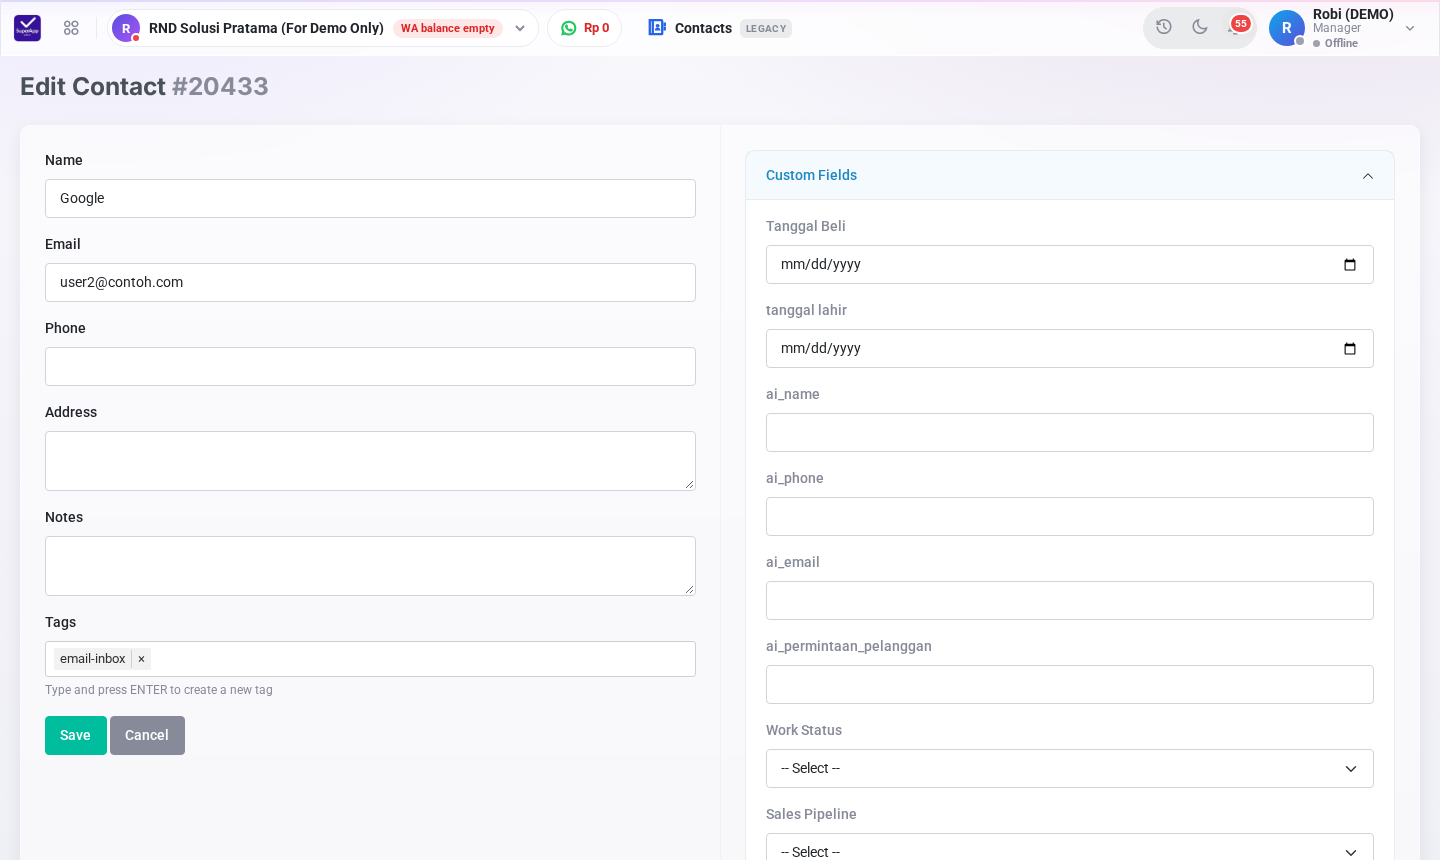Click the ai_permintaan_pelanggan input field
Image resolution: width=1440 pixels, height=860 pixels.
coord(1070,685)
